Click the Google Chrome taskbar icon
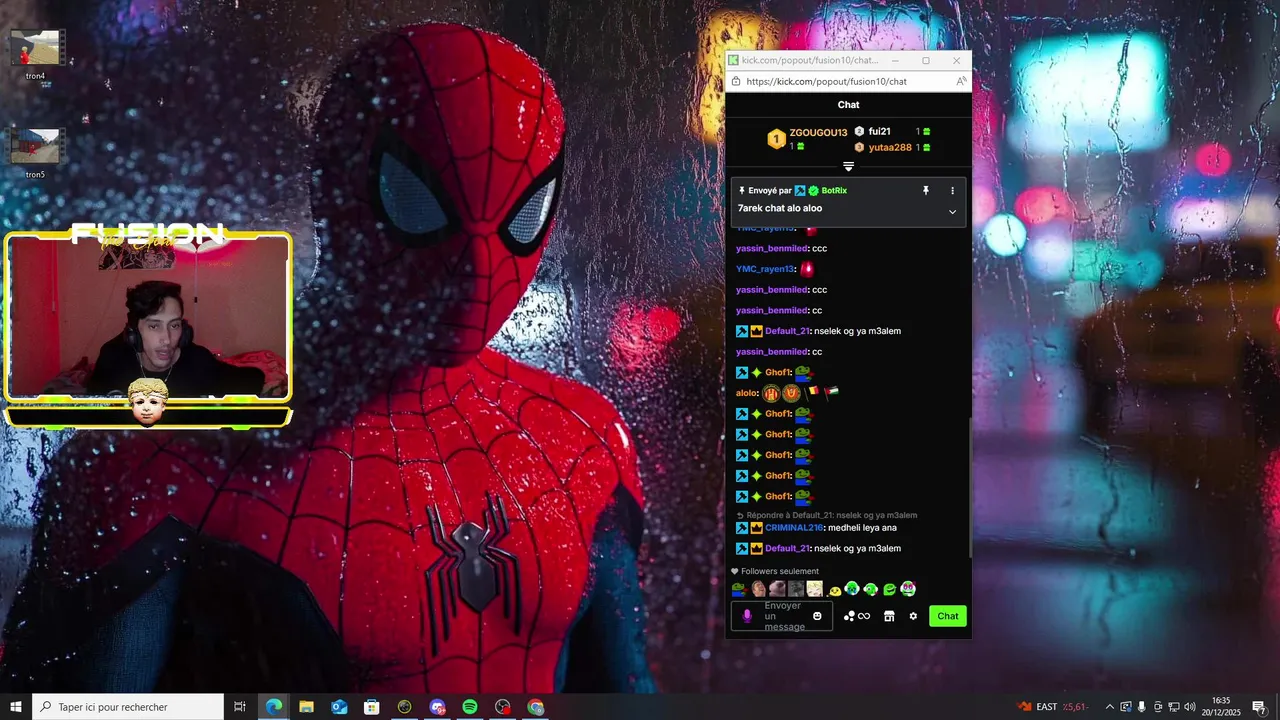The height and width of the screenshot is (720, 1280). [536, 707]
